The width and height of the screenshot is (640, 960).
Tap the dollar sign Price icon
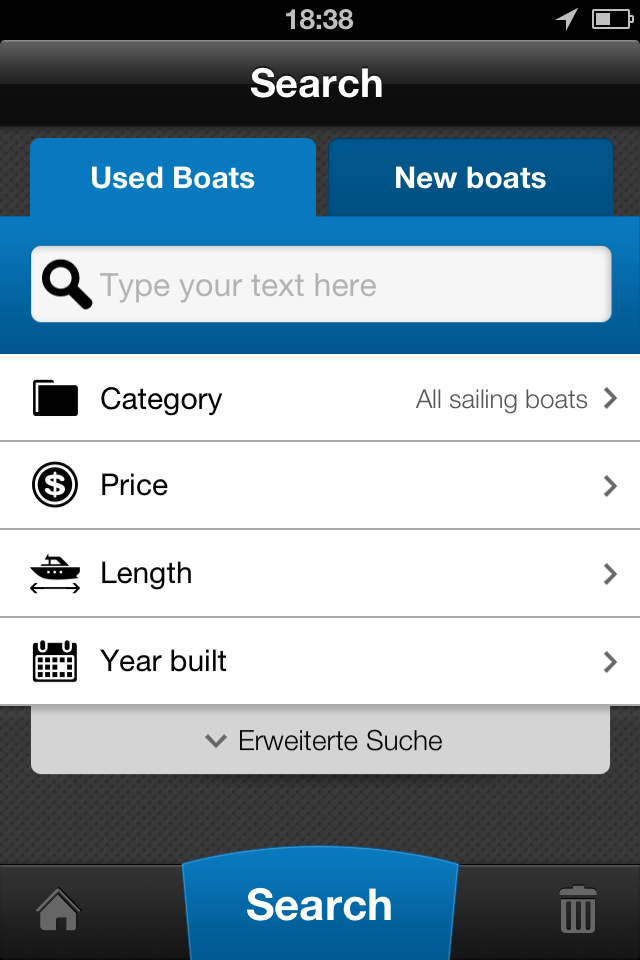pos(55,485)
